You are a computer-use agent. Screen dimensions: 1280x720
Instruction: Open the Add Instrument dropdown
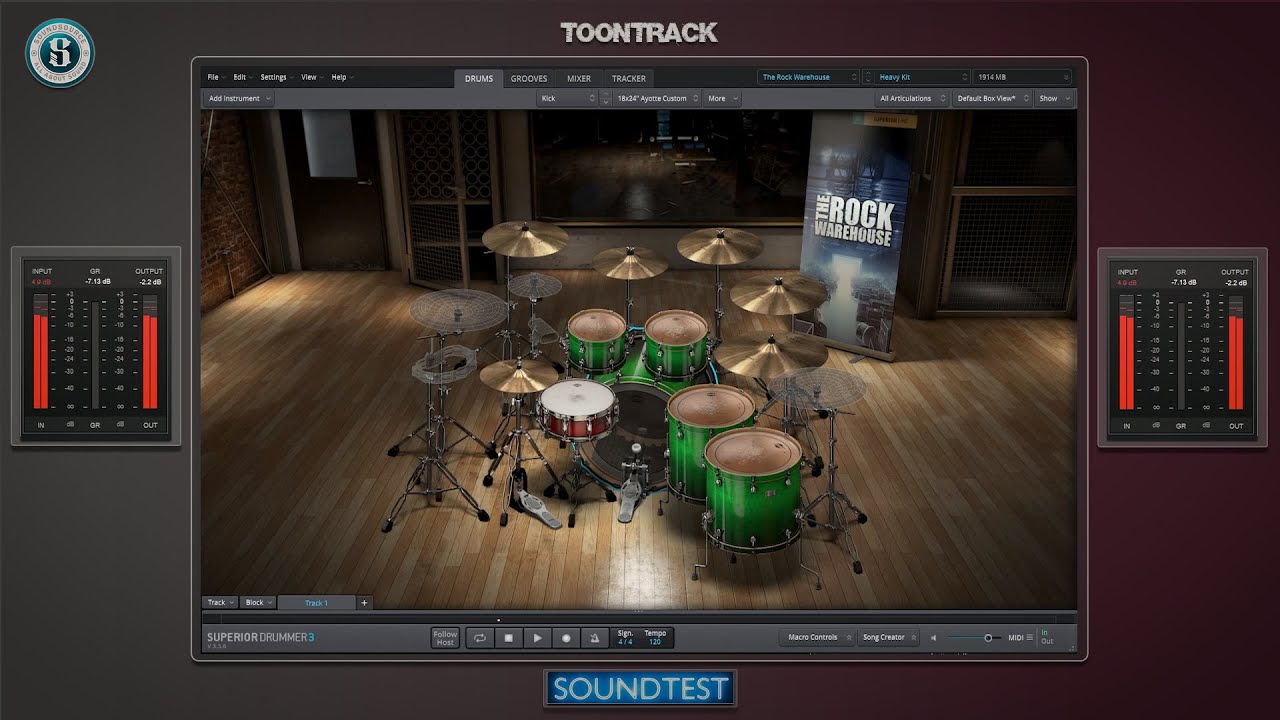[239, 99]
